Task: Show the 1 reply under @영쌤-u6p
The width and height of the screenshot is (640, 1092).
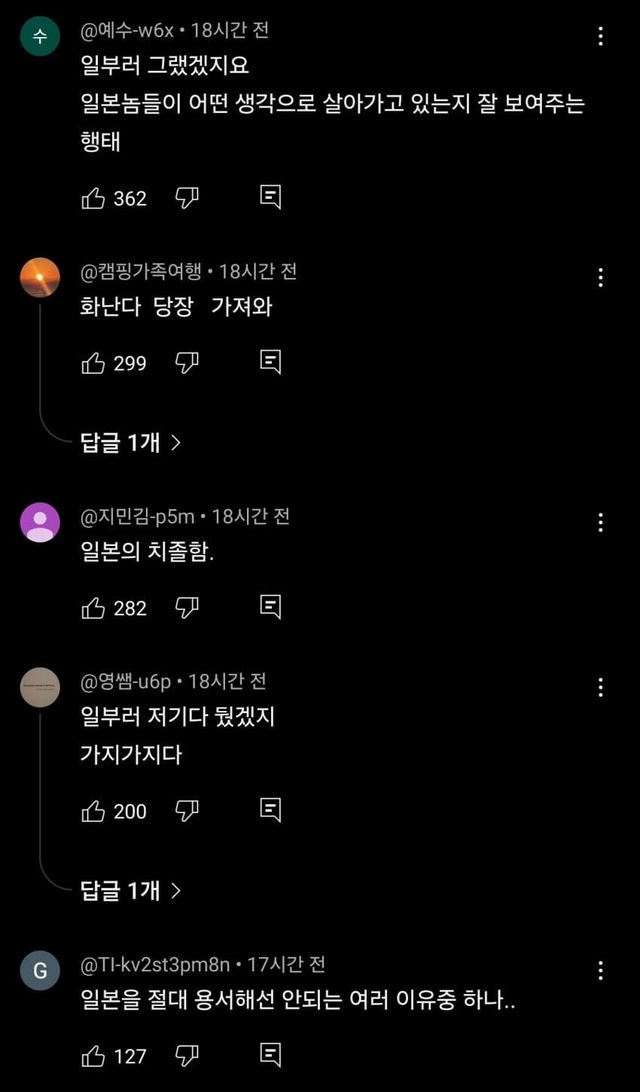Action: coord(130,890)
